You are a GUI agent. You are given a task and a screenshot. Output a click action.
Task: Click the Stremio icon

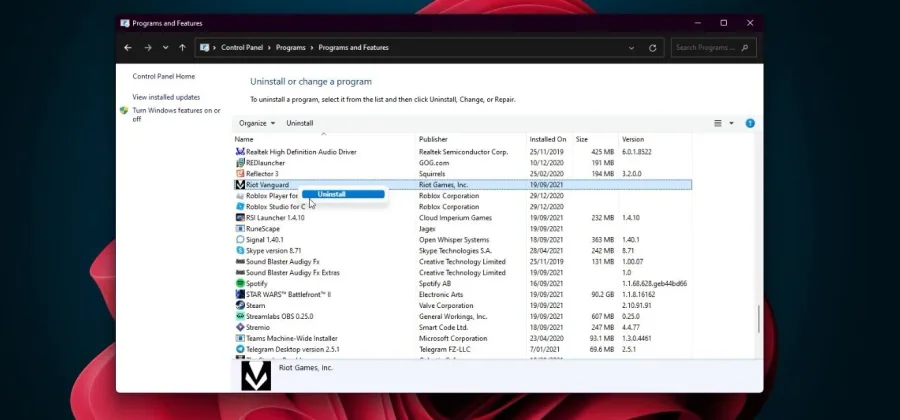click(240, 327)
